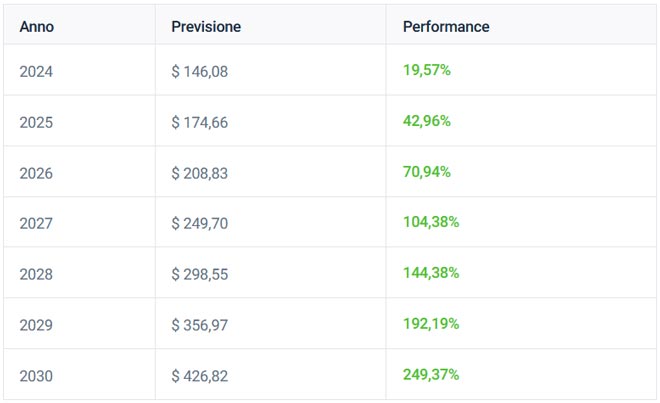Click the $ 298,55 forecast value
This screenshot has height=403, width=660.
click(200, 275)
